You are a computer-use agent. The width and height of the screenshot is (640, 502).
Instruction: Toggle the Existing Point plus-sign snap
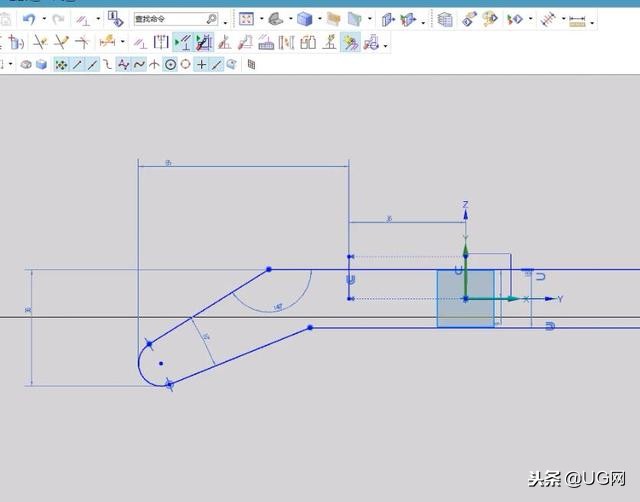(201, 64)
